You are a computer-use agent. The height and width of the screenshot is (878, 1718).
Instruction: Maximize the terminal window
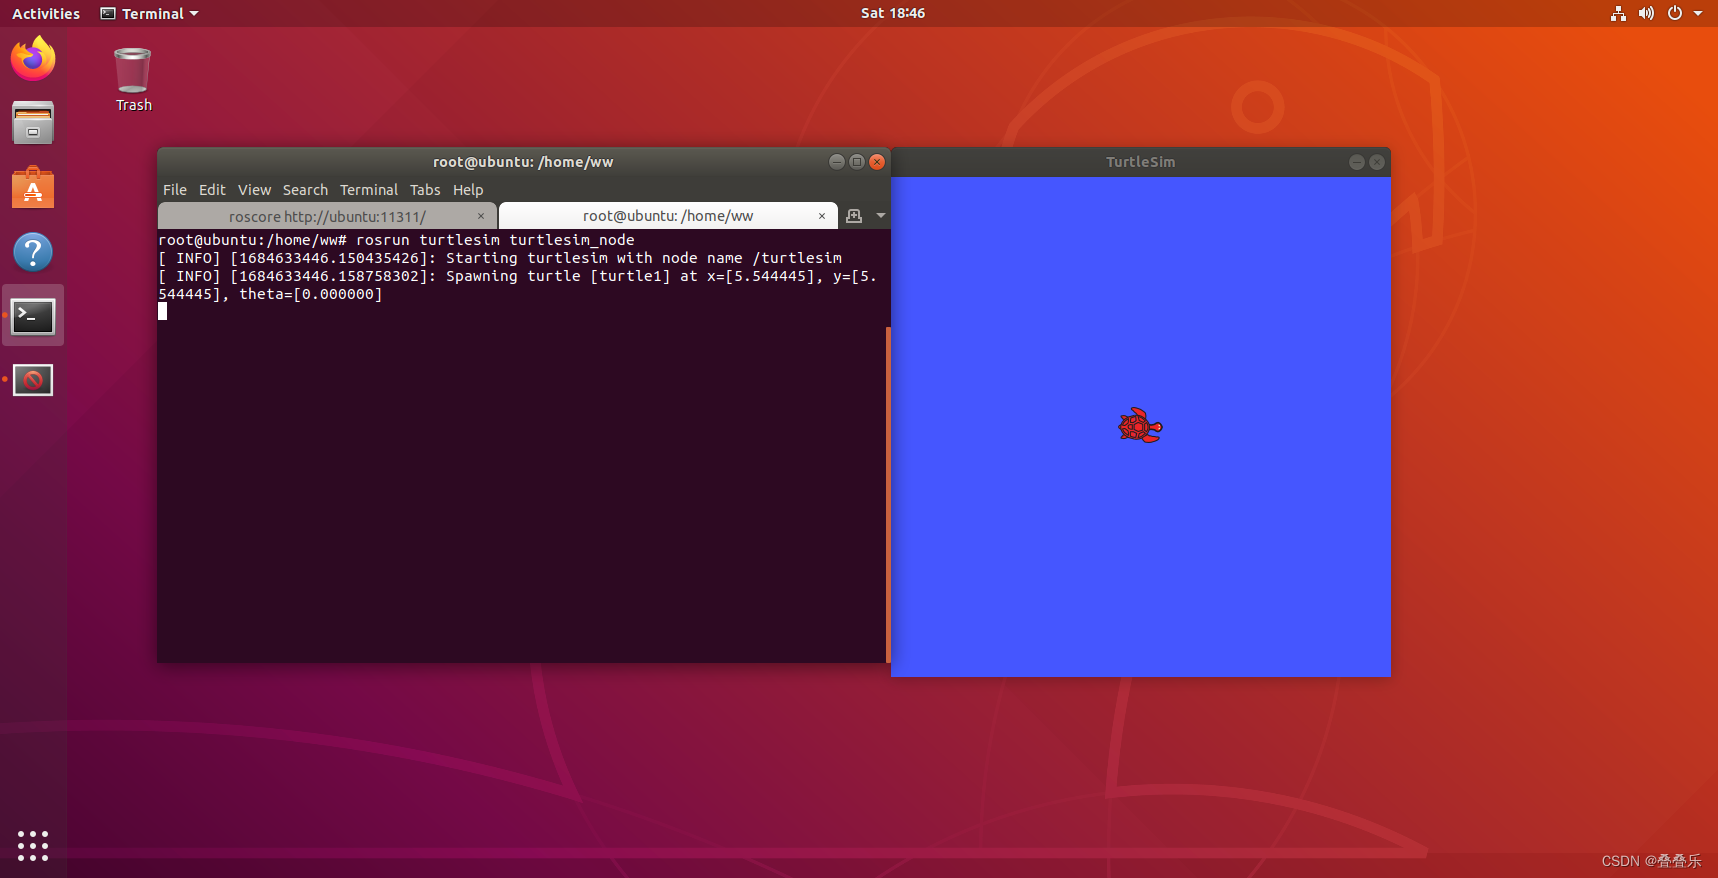pos(857,162)
